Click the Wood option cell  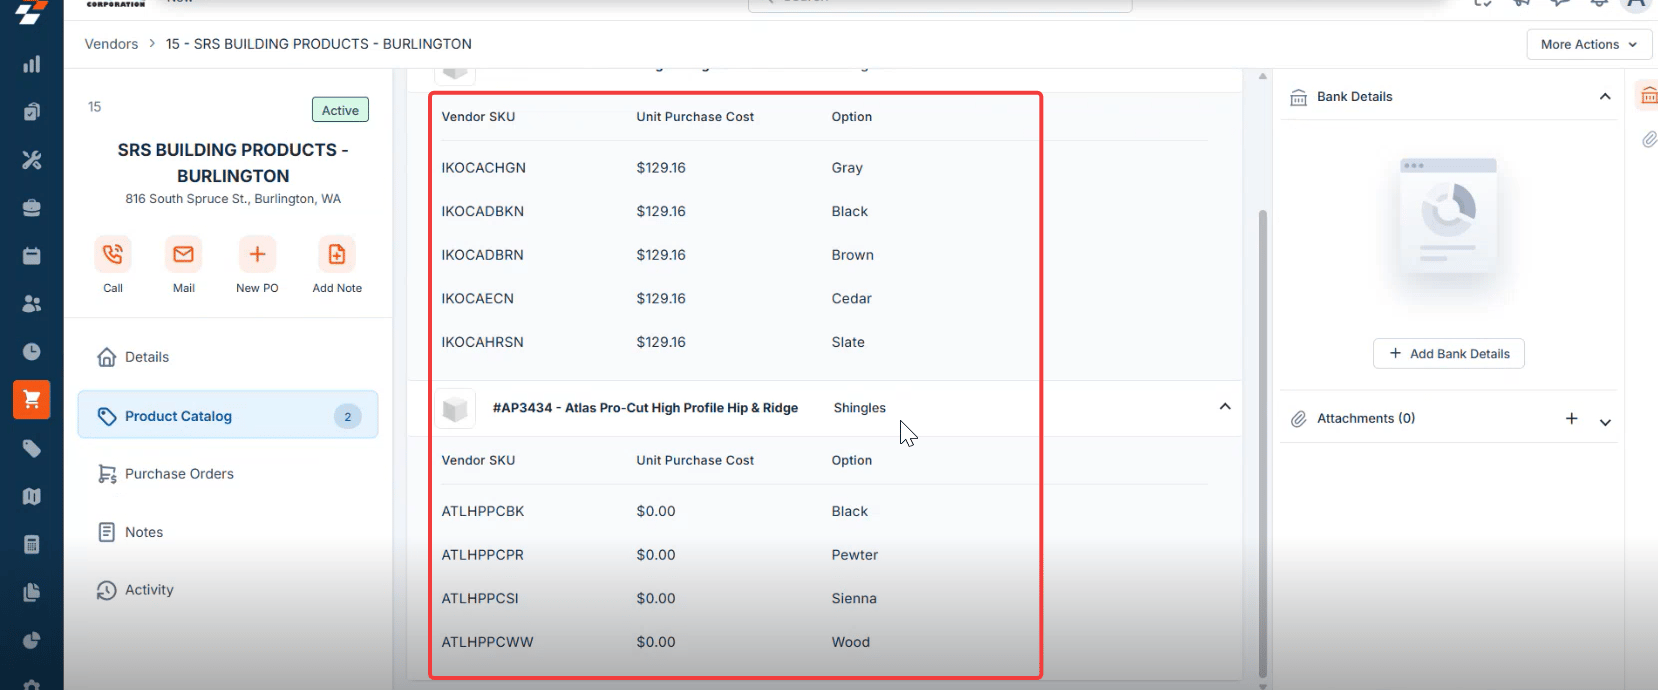(851, 642)
